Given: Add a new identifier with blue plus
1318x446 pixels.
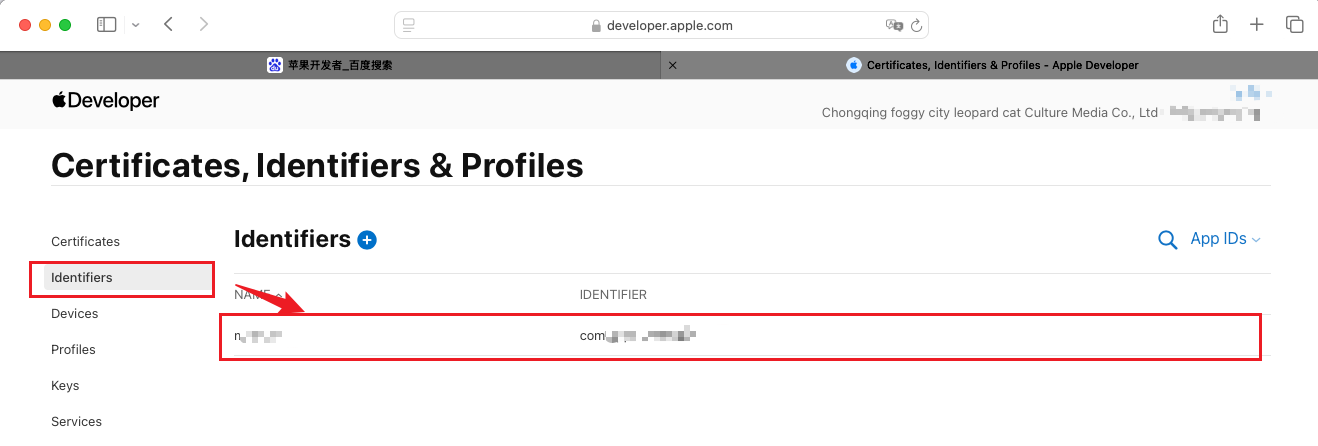Looking at the screenshot, I should [367, 240].
